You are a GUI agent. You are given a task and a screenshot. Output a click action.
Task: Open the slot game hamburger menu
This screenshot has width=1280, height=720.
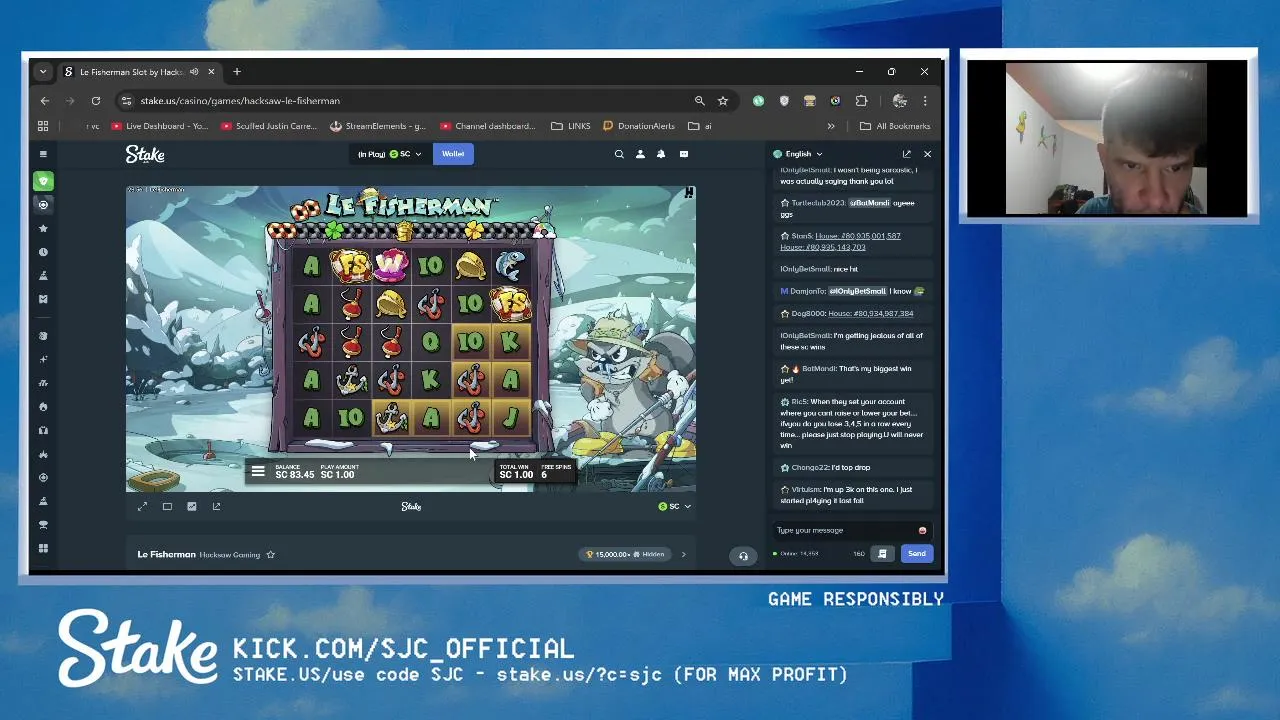pos(258,471)
